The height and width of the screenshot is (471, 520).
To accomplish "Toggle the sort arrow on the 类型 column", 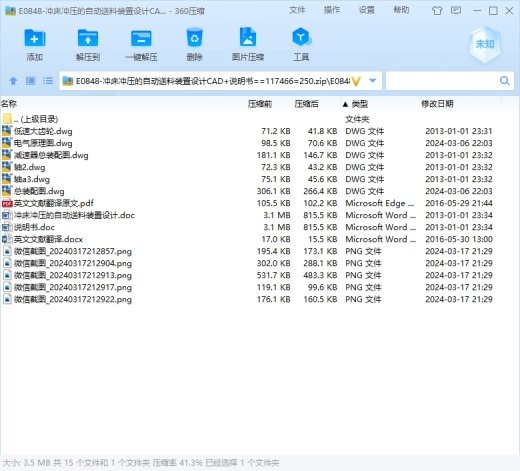I will tap(345, 104).
